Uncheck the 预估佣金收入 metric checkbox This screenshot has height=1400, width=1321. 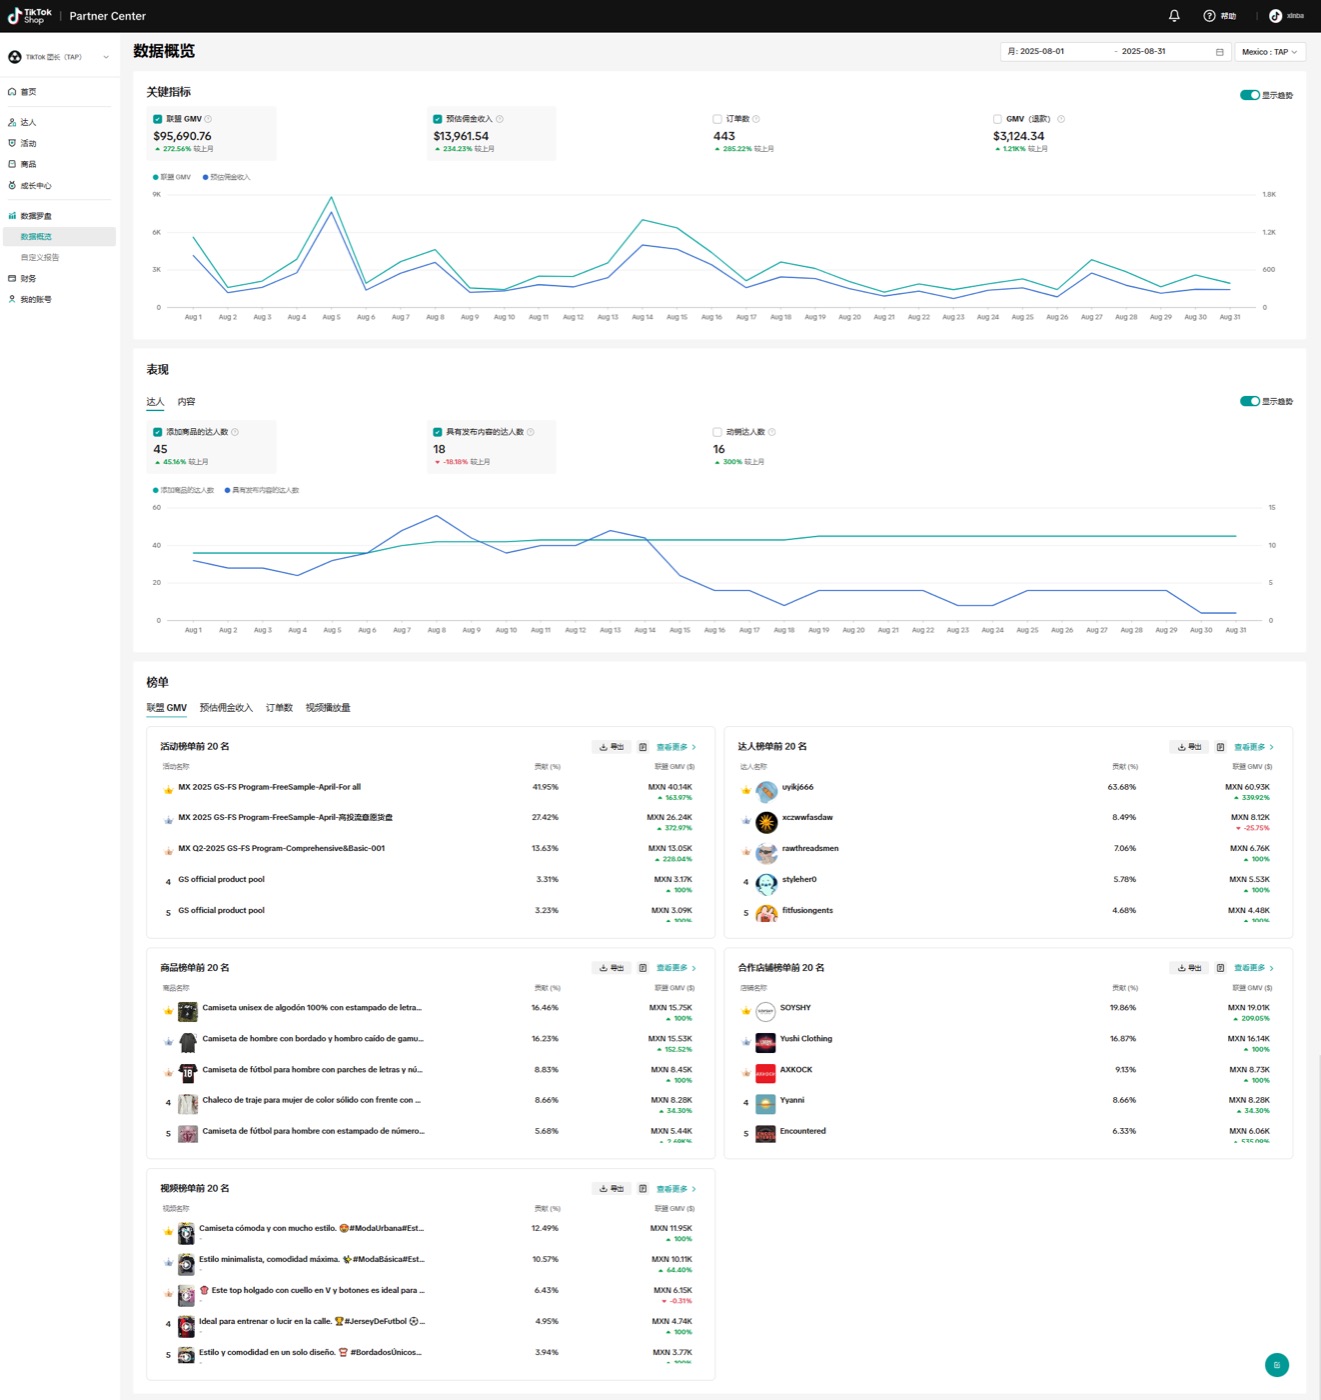pyautogui.click(x=437, y=119)
